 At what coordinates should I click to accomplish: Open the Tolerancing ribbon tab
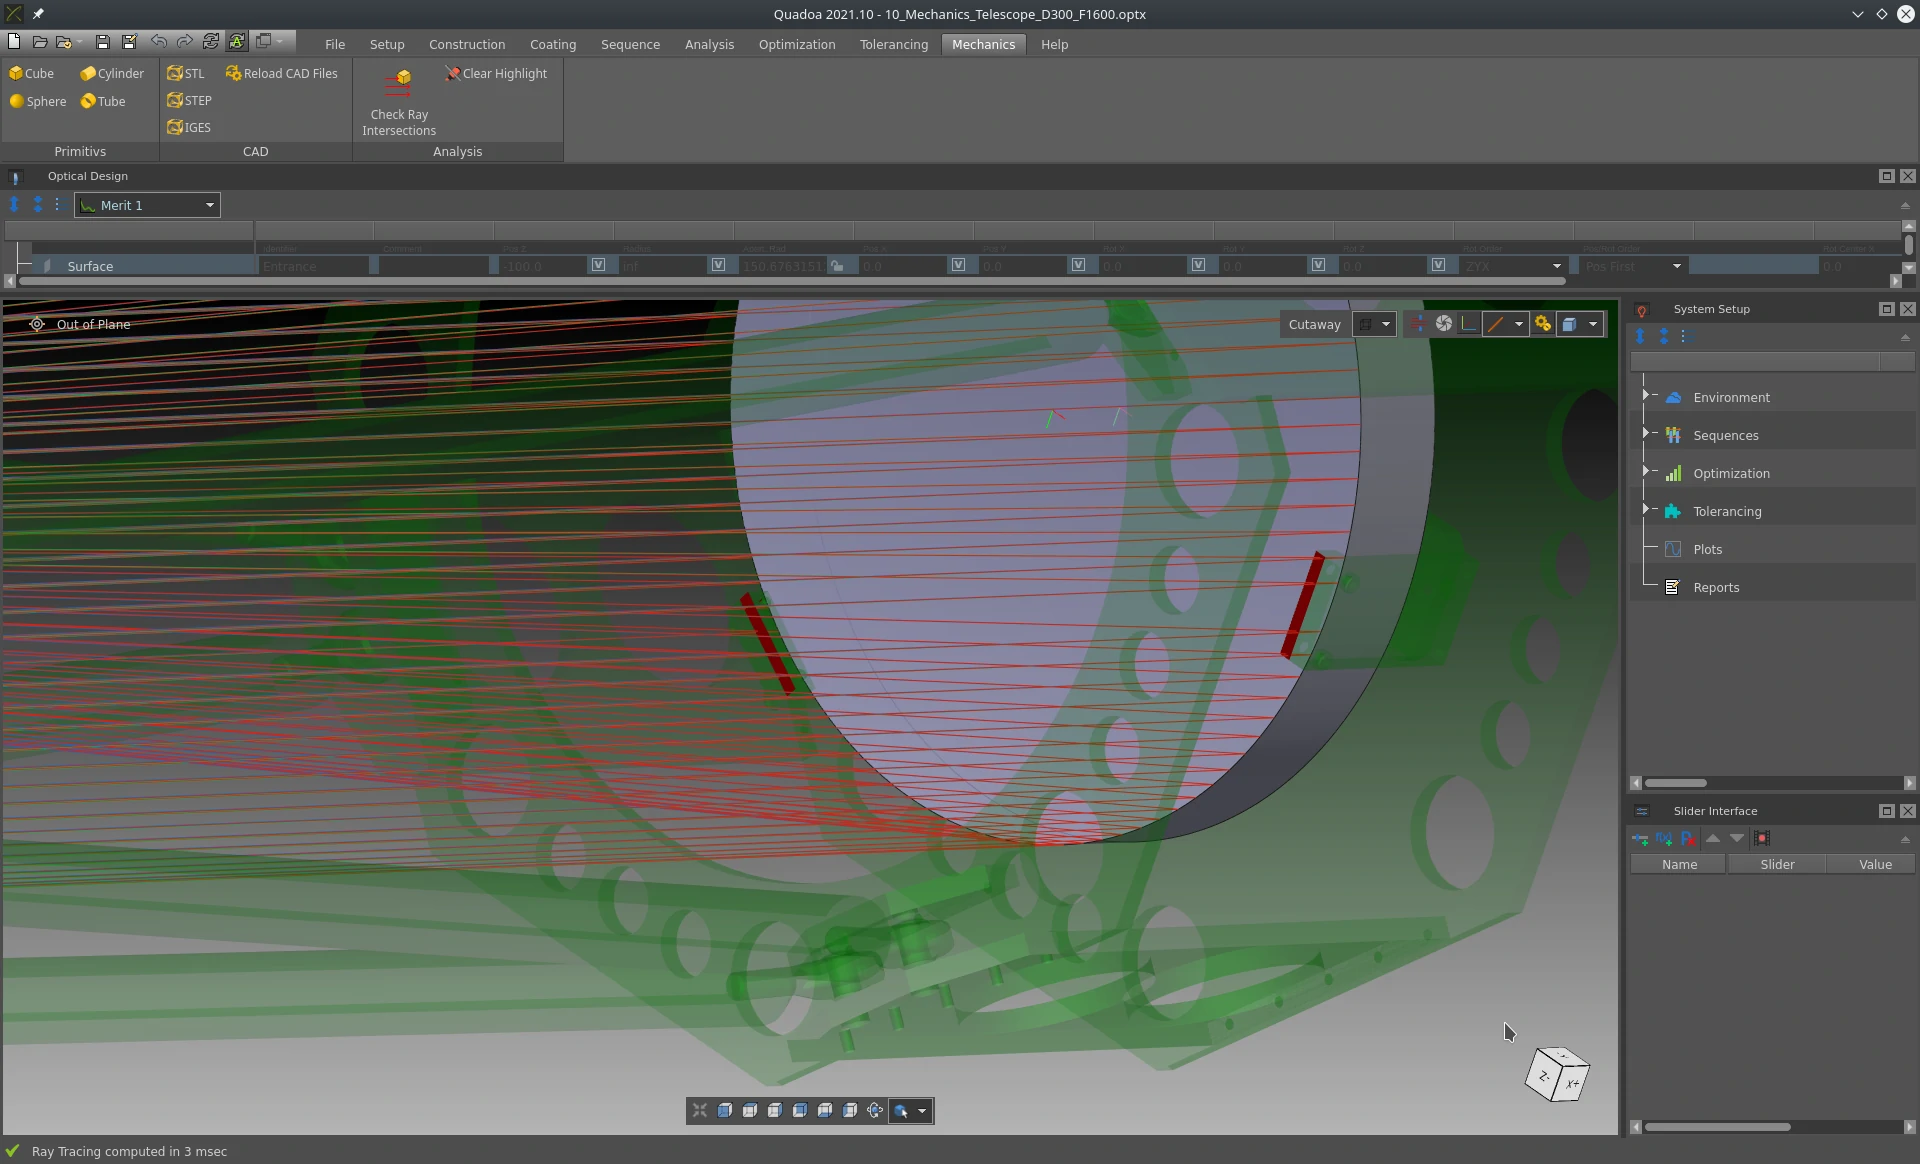click(x=893, y=44)
